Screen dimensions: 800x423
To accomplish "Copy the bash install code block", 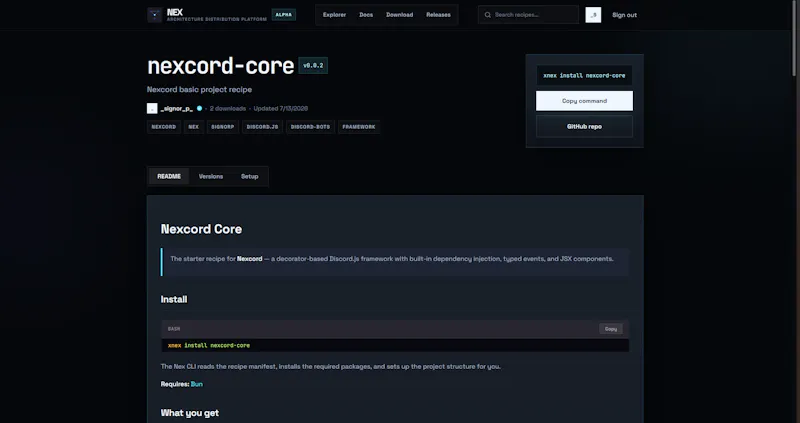I will coord(611,329).
